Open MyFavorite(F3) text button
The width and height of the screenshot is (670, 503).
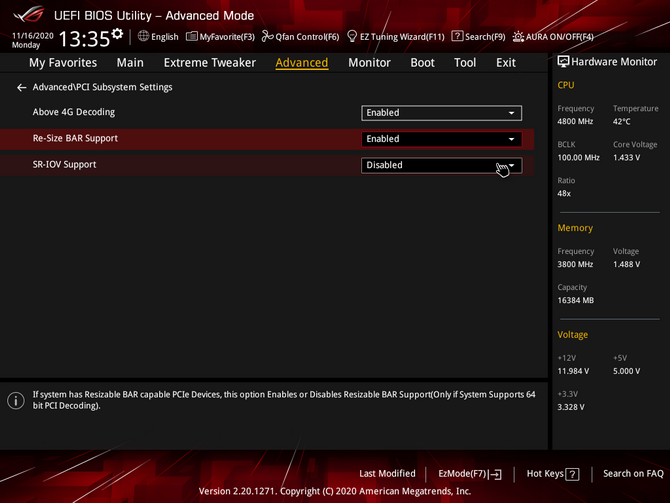click(x=227, y=37)
